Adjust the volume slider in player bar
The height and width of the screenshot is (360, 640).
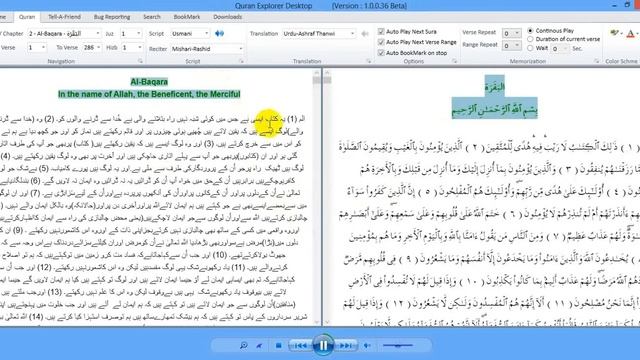point(398,346)
